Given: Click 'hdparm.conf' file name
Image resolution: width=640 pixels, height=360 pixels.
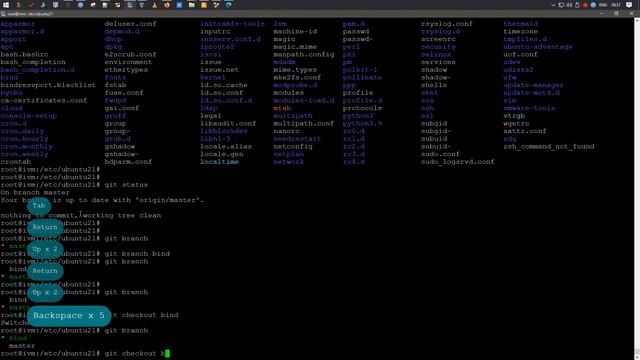Looking at the screenshot, I should tap(128, 162).
